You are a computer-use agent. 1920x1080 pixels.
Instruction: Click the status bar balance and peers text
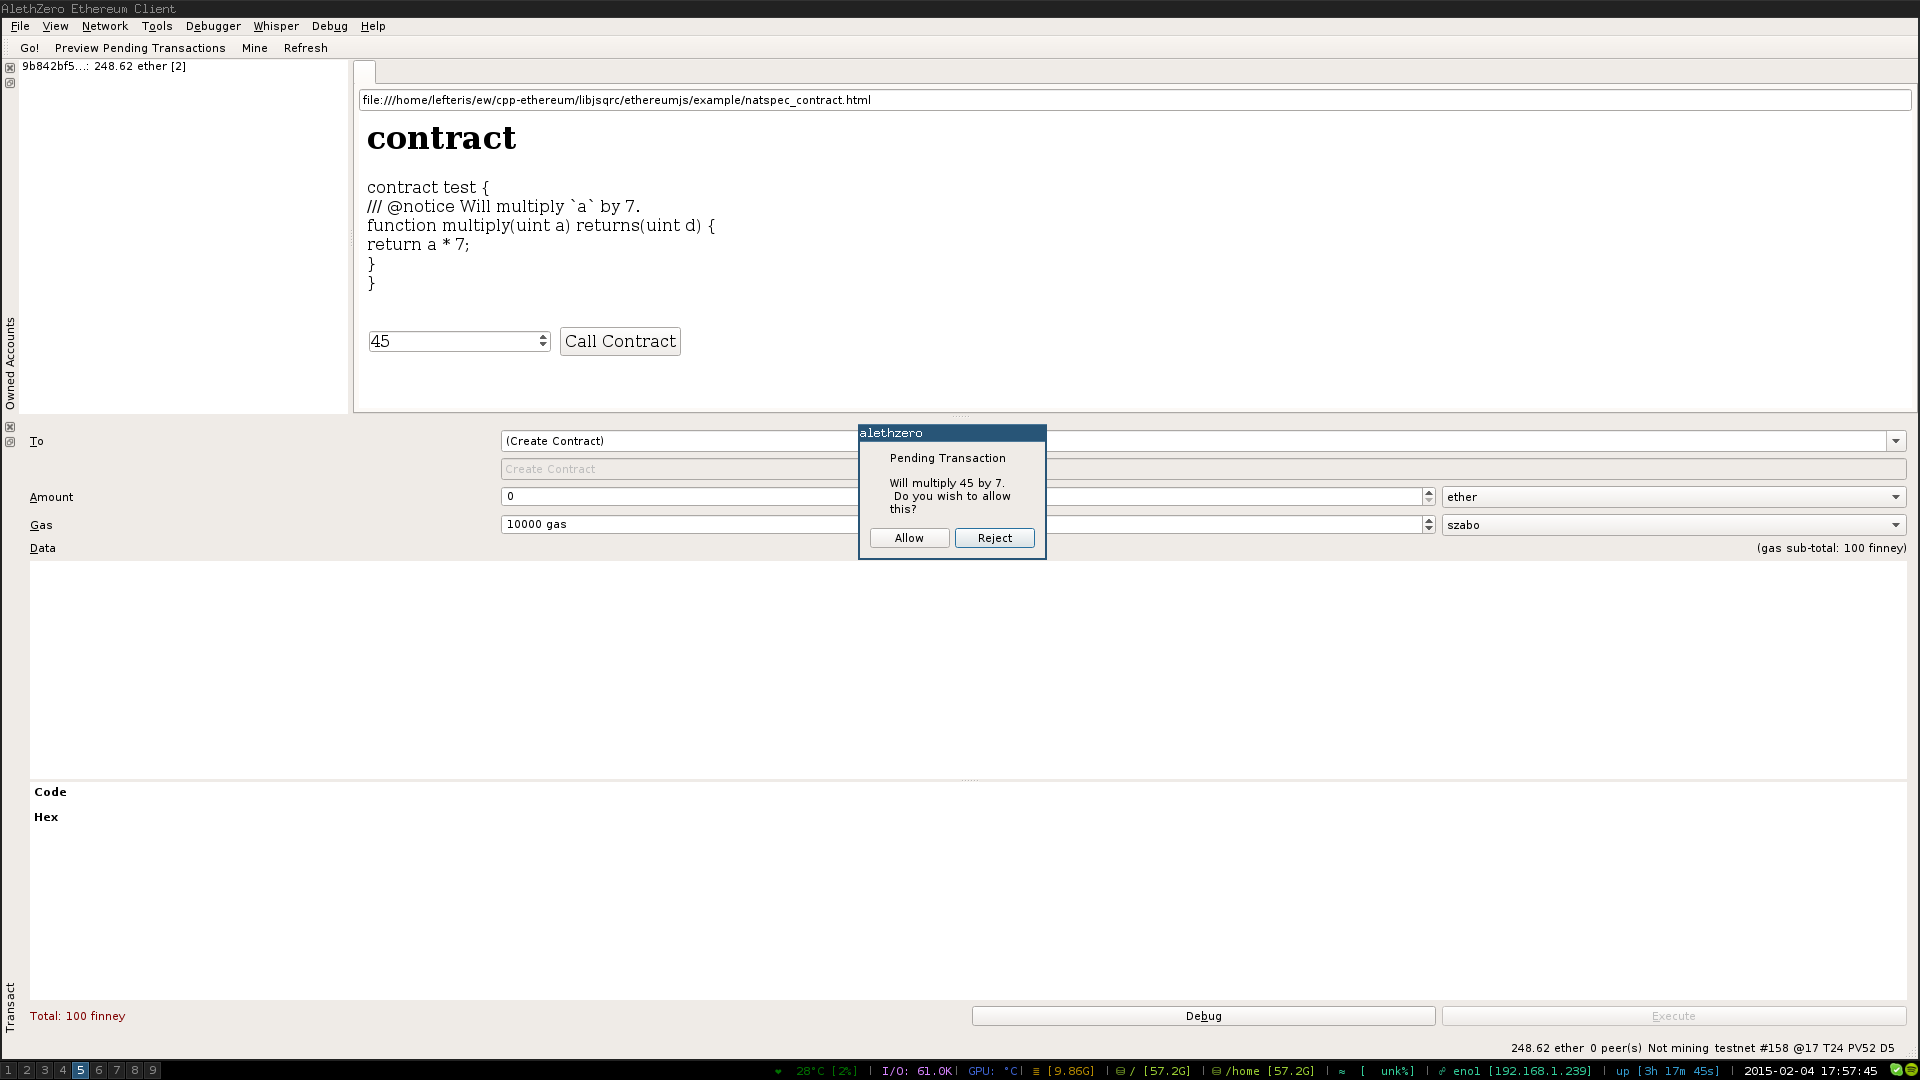[1576, 1048]
